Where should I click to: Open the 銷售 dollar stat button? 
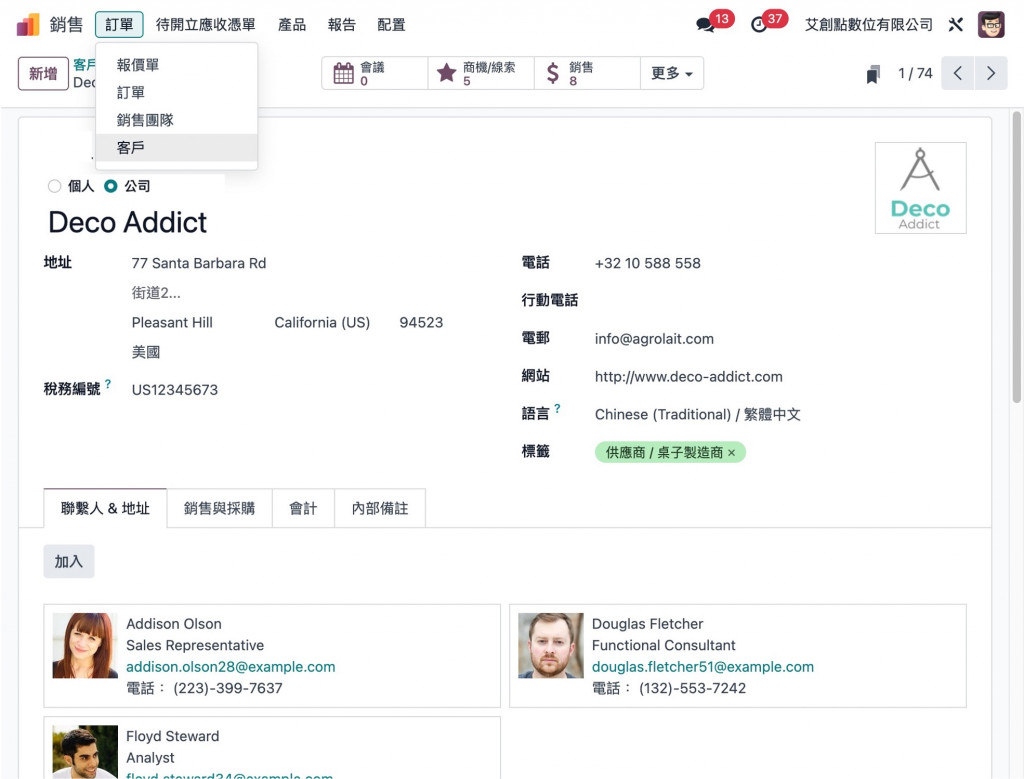pos(586,73)
